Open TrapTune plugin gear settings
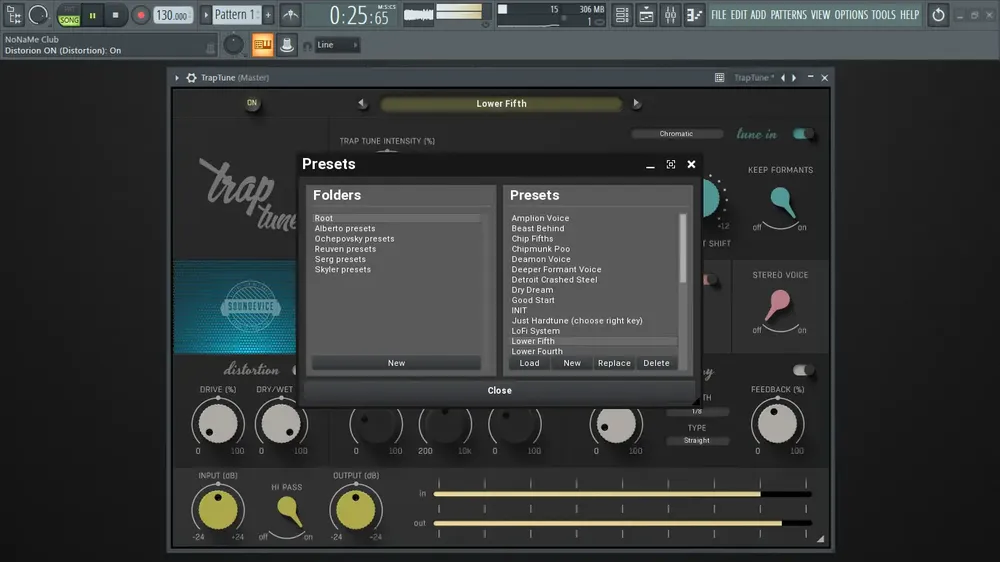 [x=191, y=78]
